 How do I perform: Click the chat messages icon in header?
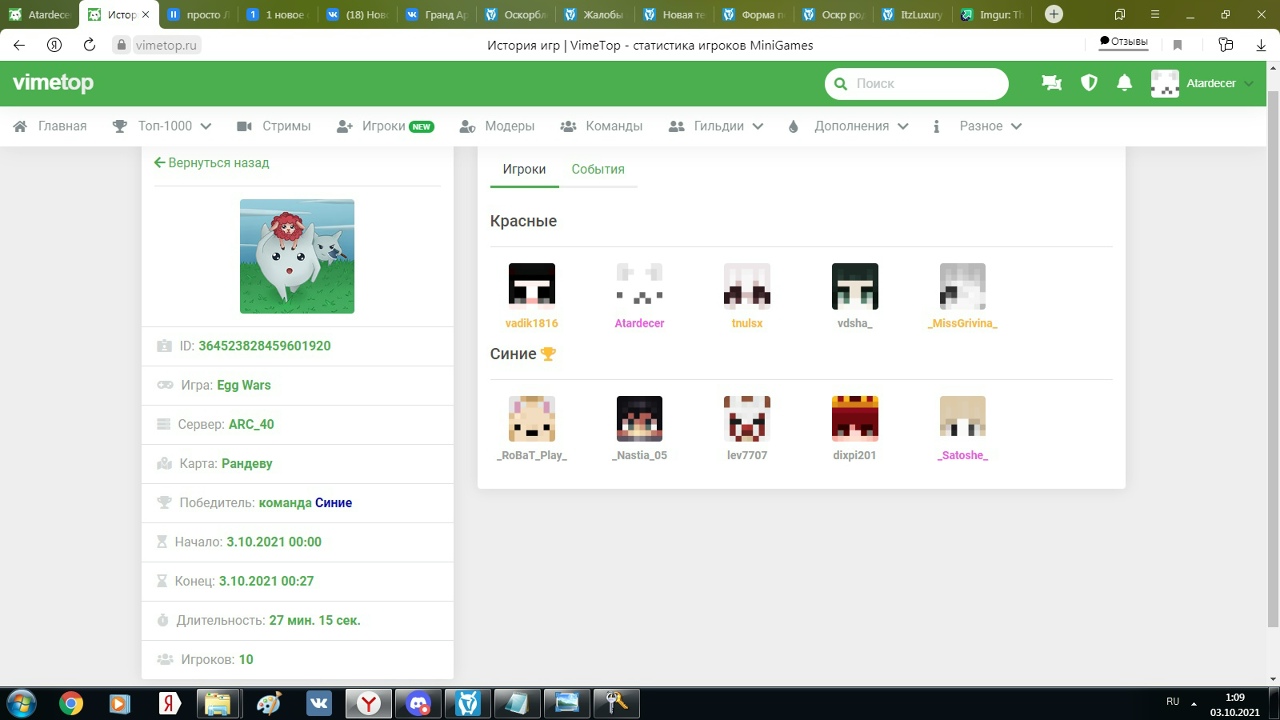coord(1051,84)
